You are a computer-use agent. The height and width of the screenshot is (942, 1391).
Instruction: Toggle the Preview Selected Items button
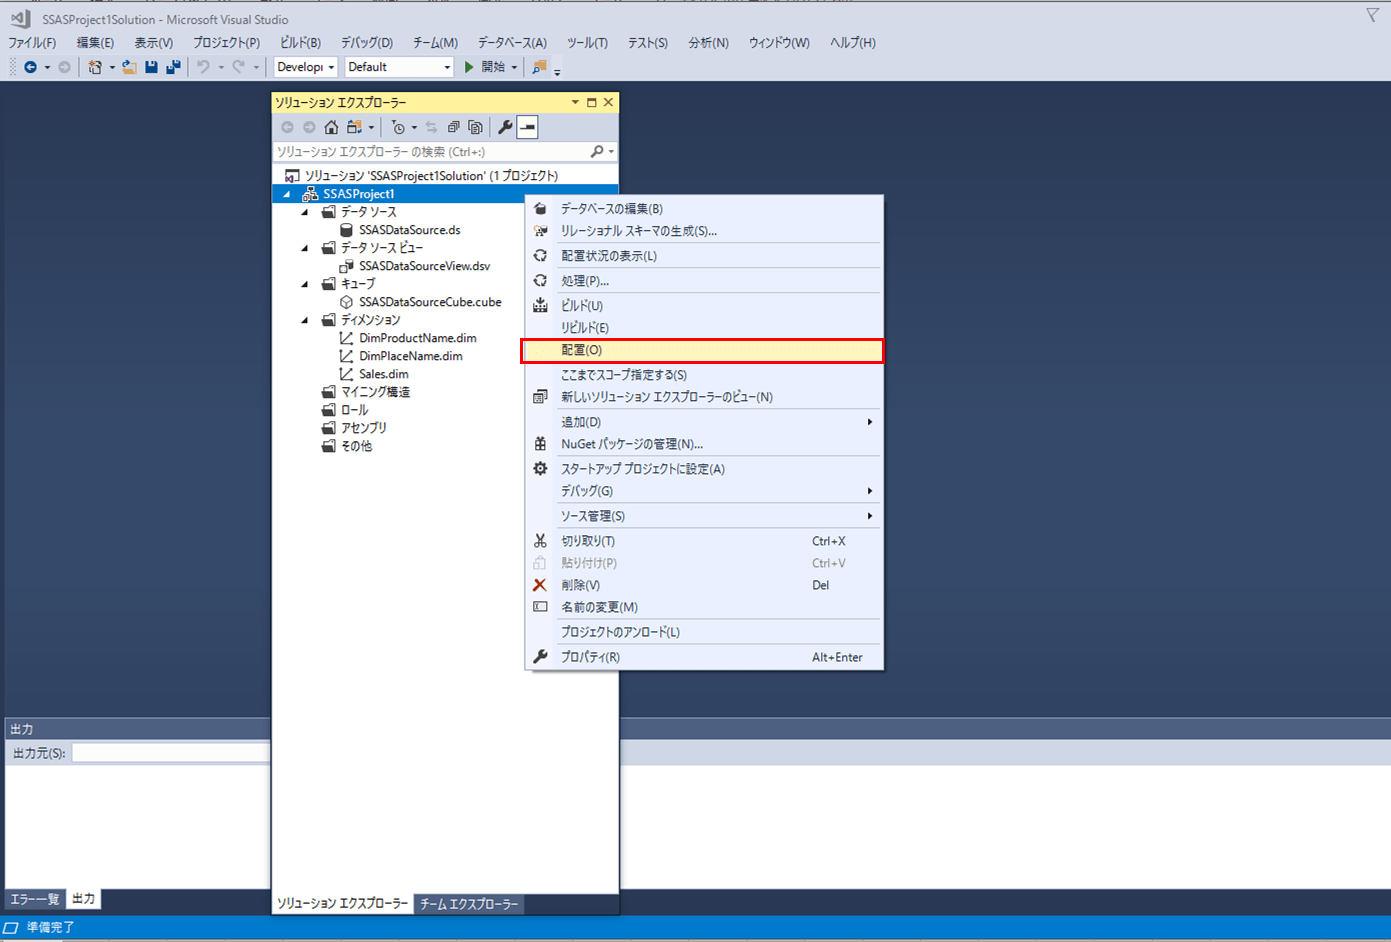coord(527,127)
